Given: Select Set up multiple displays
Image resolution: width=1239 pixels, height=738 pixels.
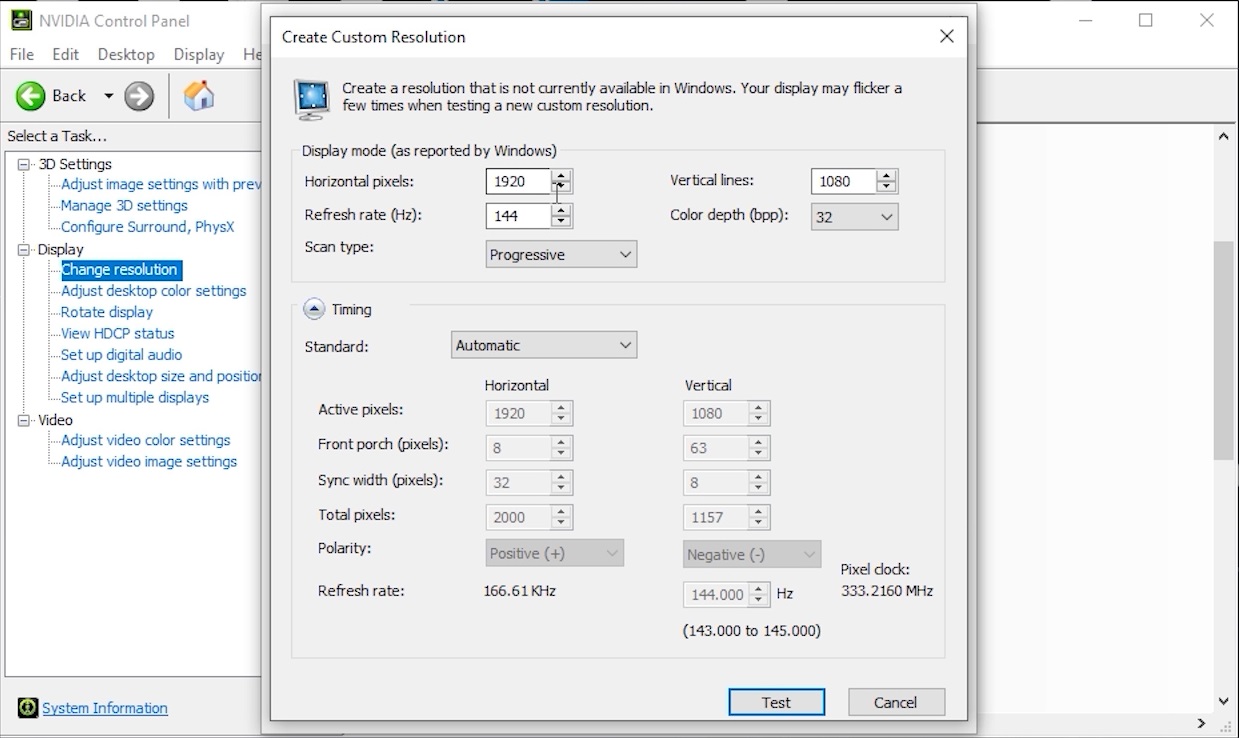Looking at the screenshot, I should pyautogui.click(x=135, y=397).
